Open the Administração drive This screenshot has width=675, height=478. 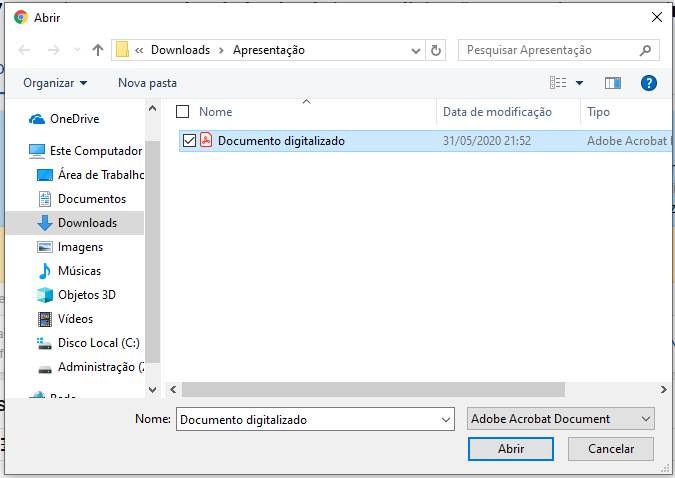(101, 367)
